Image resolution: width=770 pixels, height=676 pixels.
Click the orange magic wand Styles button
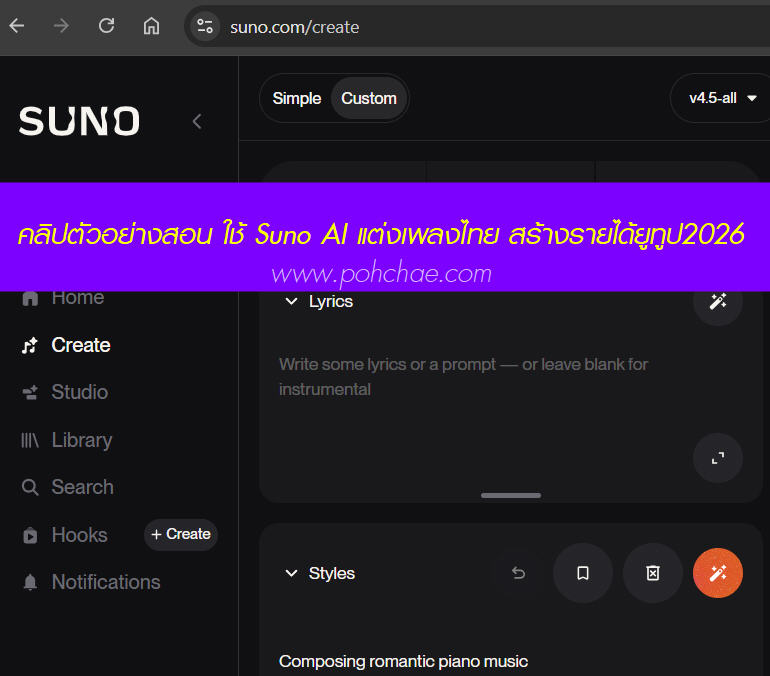point(717,573)
